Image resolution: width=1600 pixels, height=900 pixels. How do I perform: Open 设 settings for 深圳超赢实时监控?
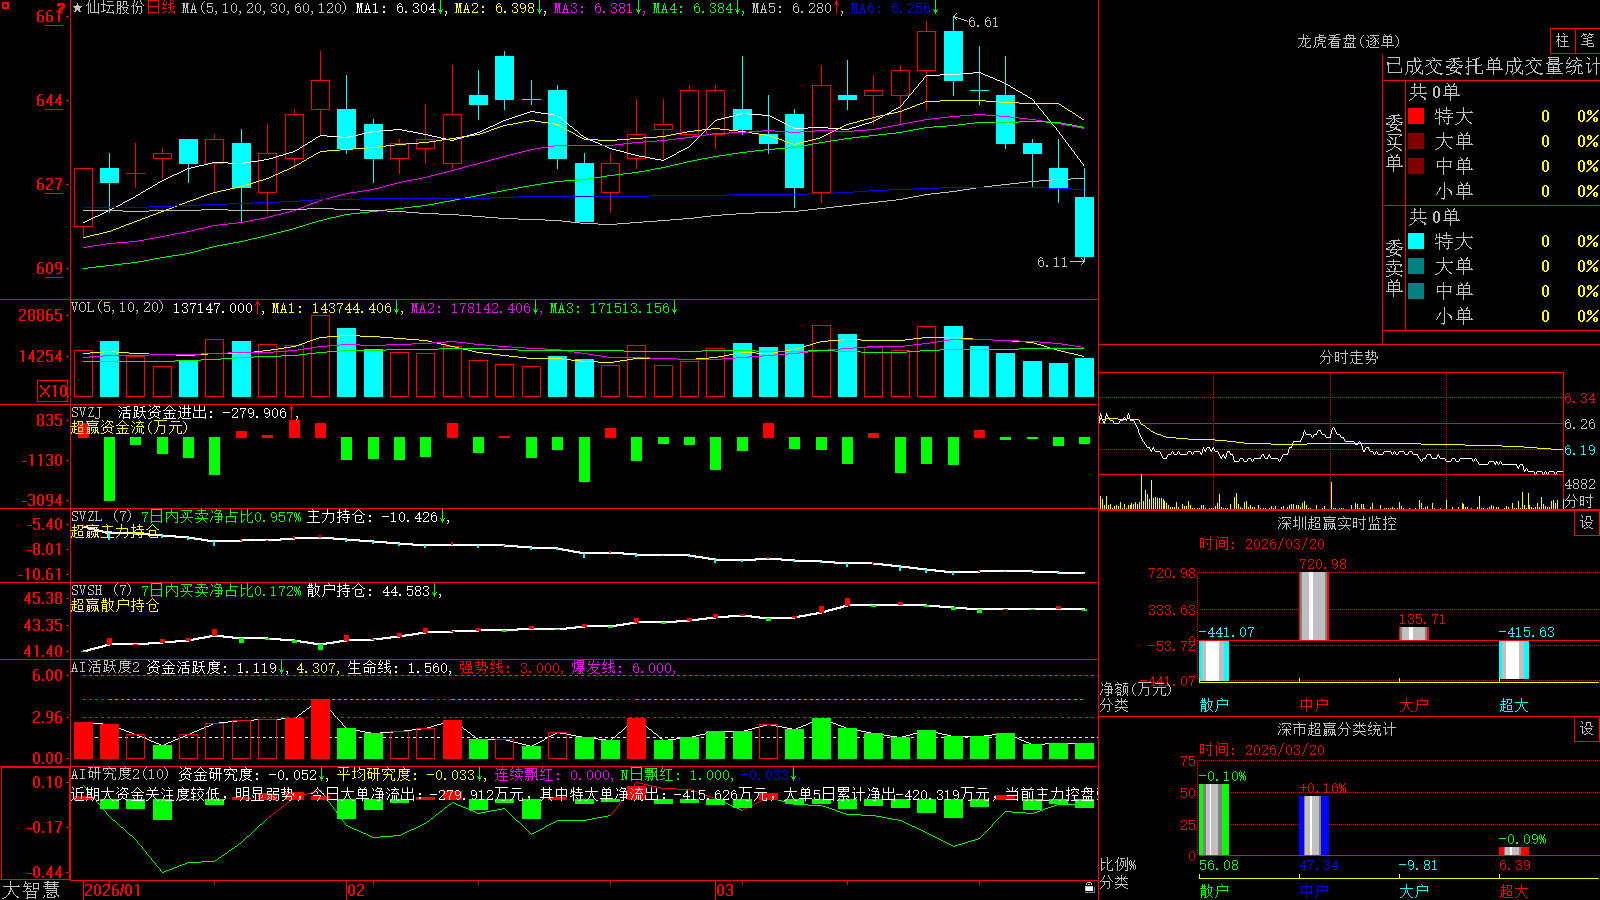tap(1587, 523)
